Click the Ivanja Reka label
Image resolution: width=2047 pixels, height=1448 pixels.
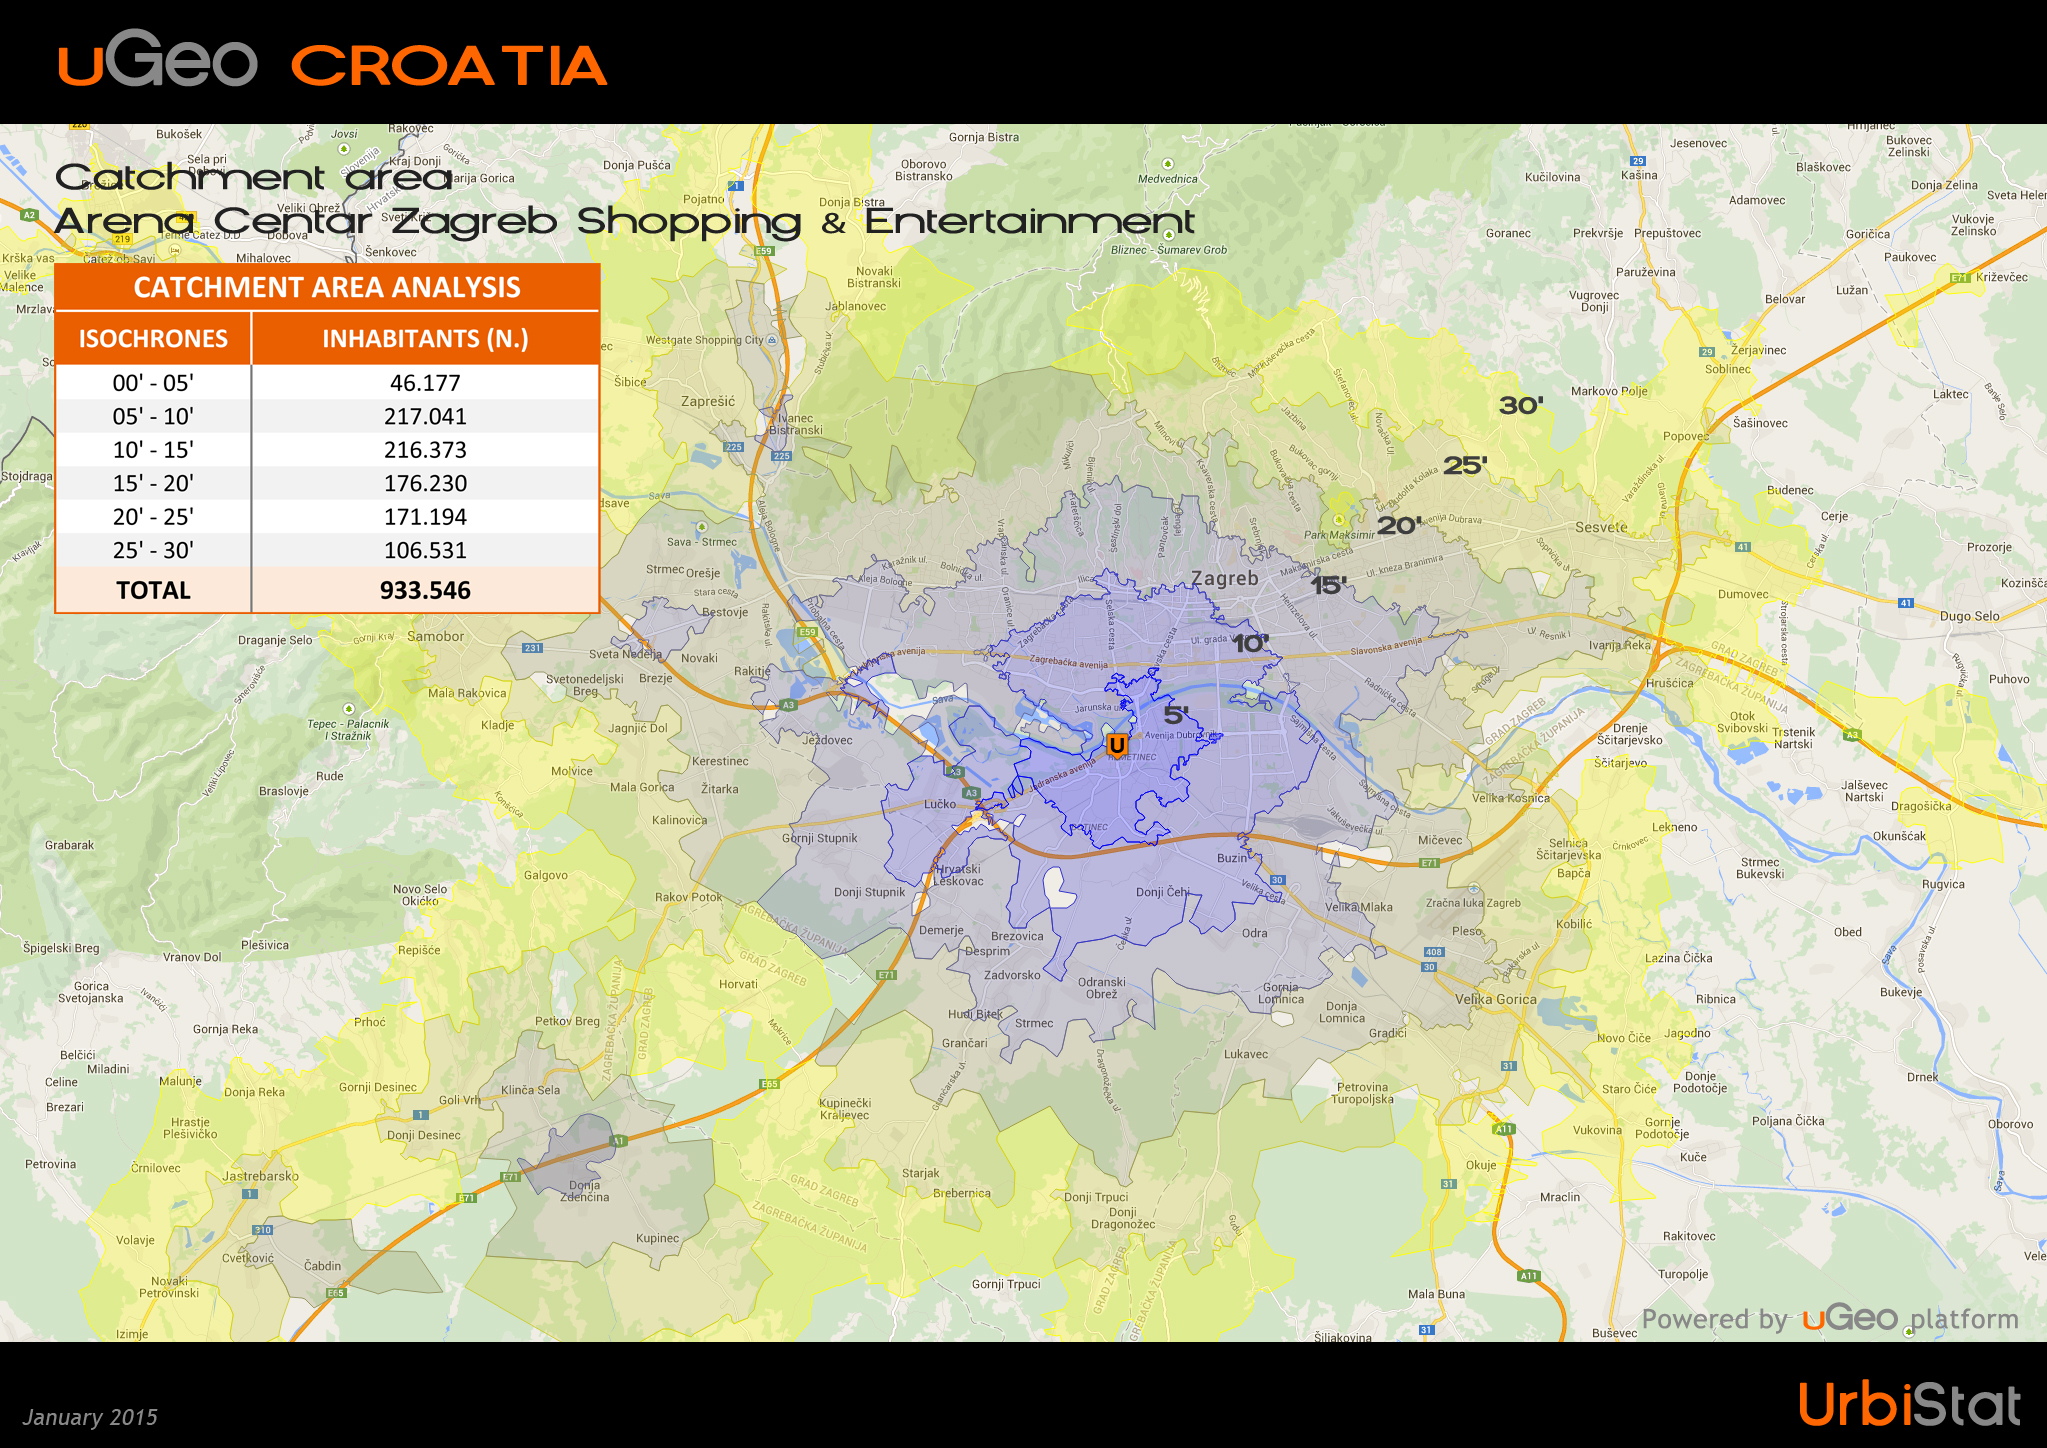tap(1620, 645)
